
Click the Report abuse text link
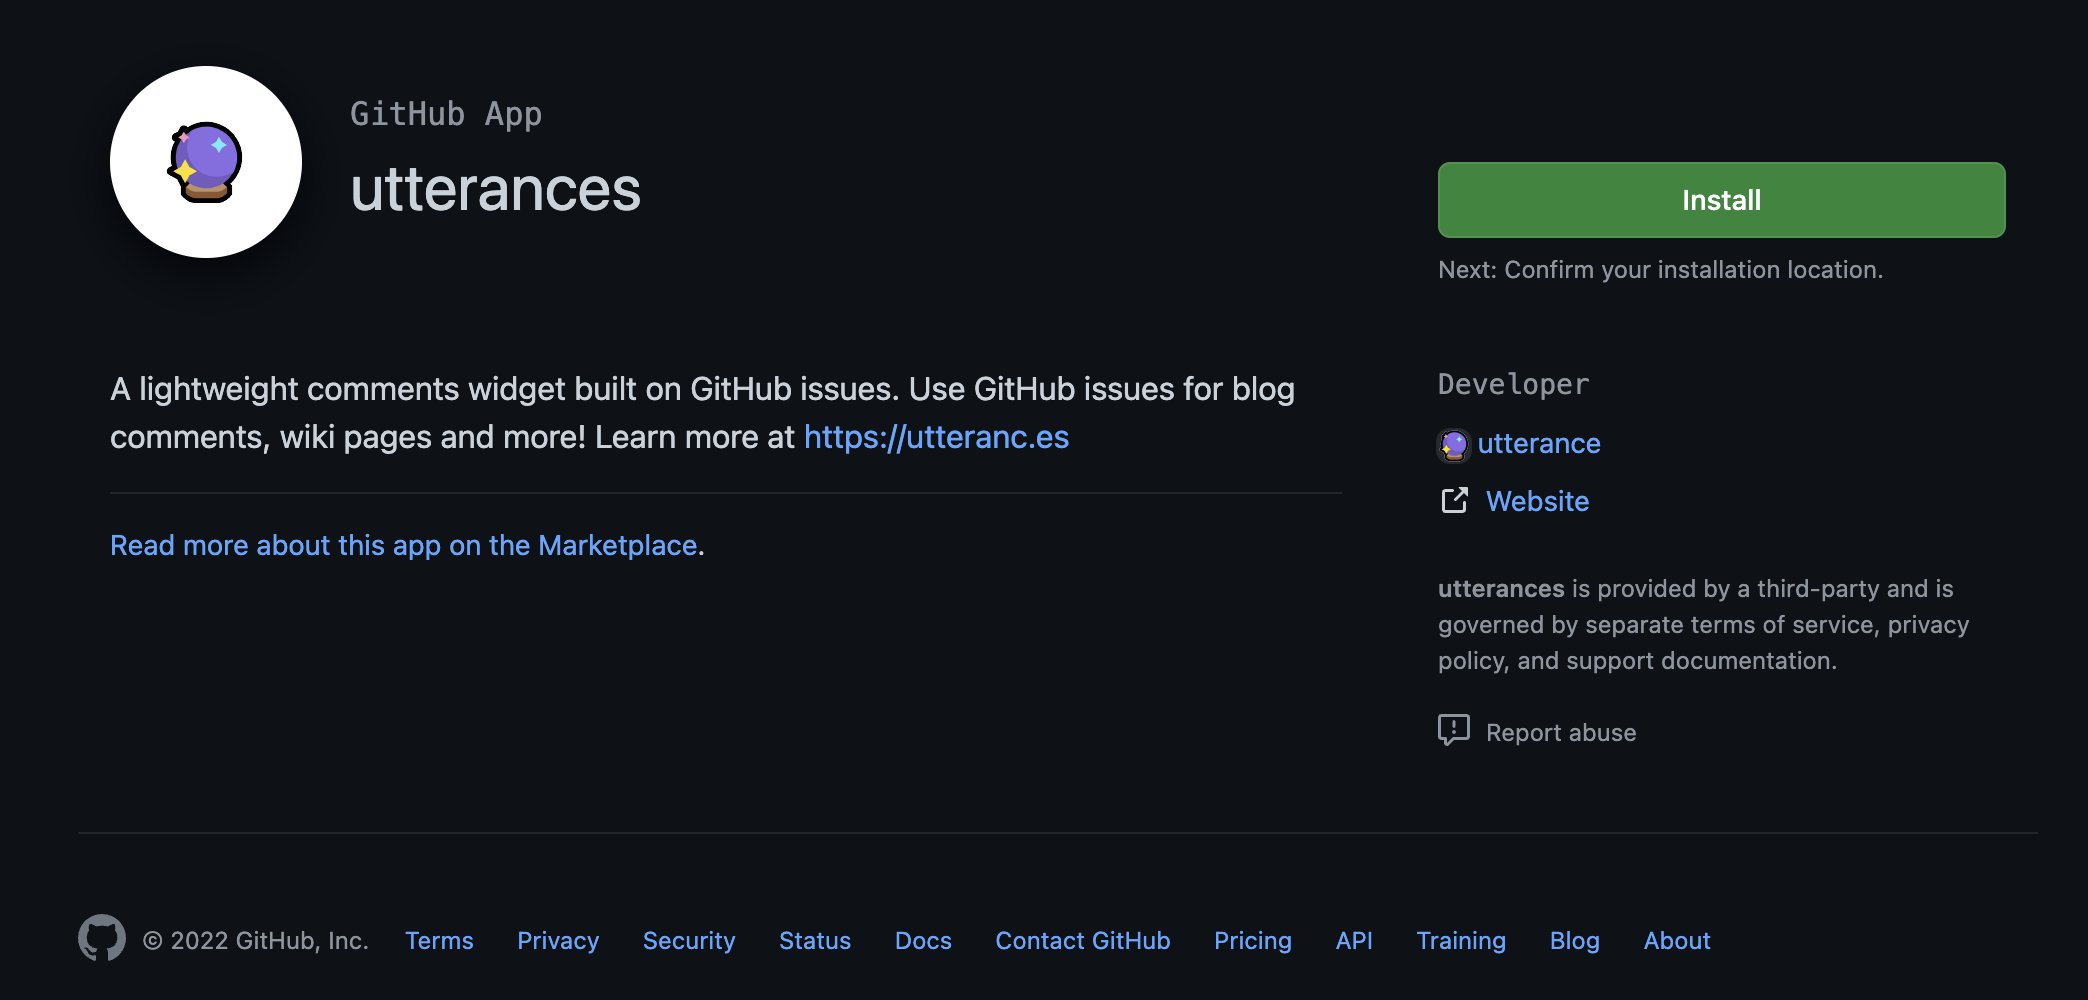(1560, 733)
